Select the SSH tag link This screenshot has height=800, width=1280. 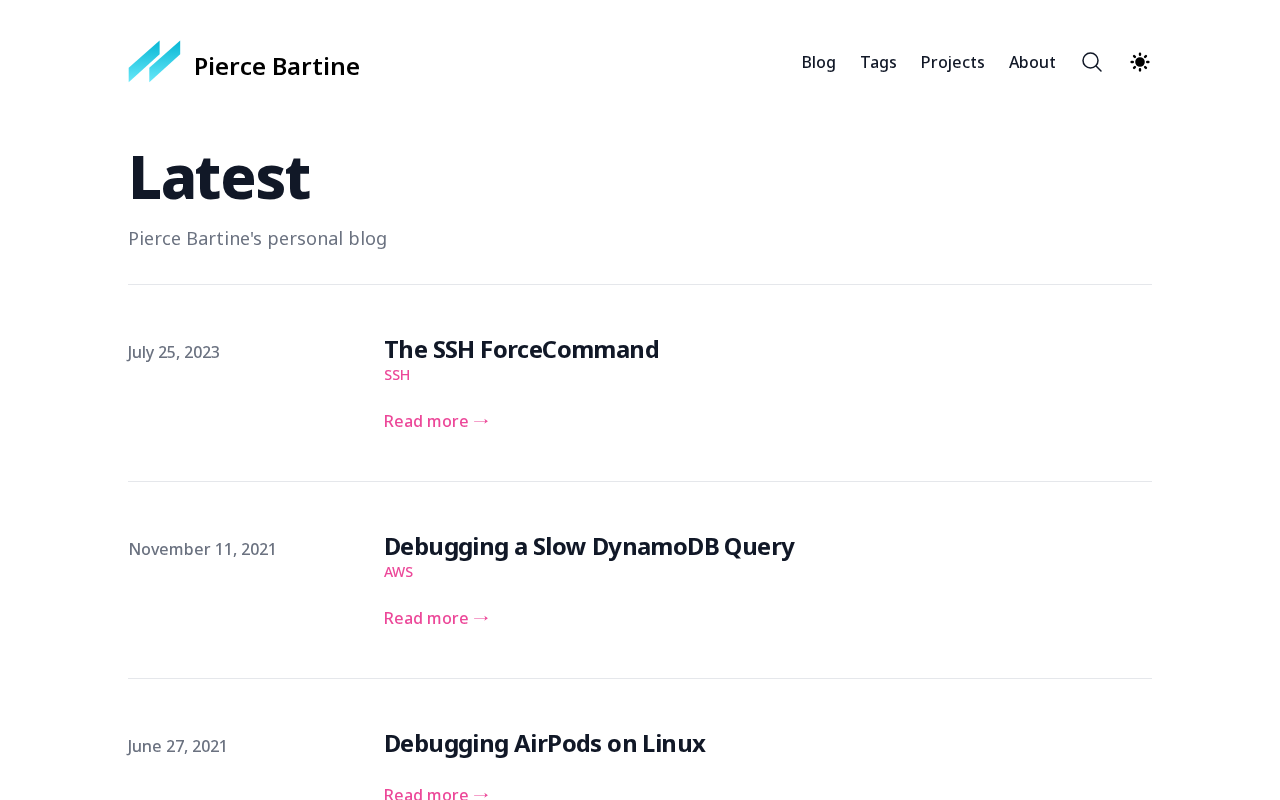click(397, 375)
